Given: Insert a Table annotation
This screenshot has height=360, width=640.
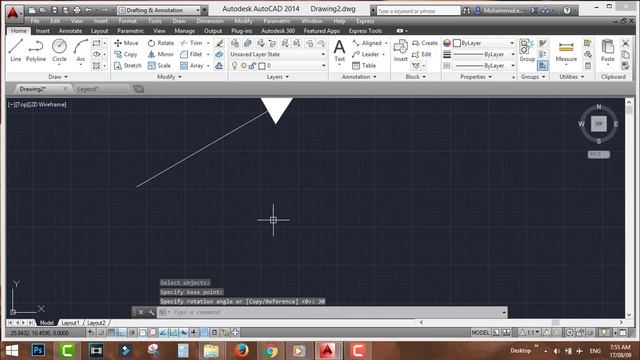Looking at the screenshot, I should point(364,65).
